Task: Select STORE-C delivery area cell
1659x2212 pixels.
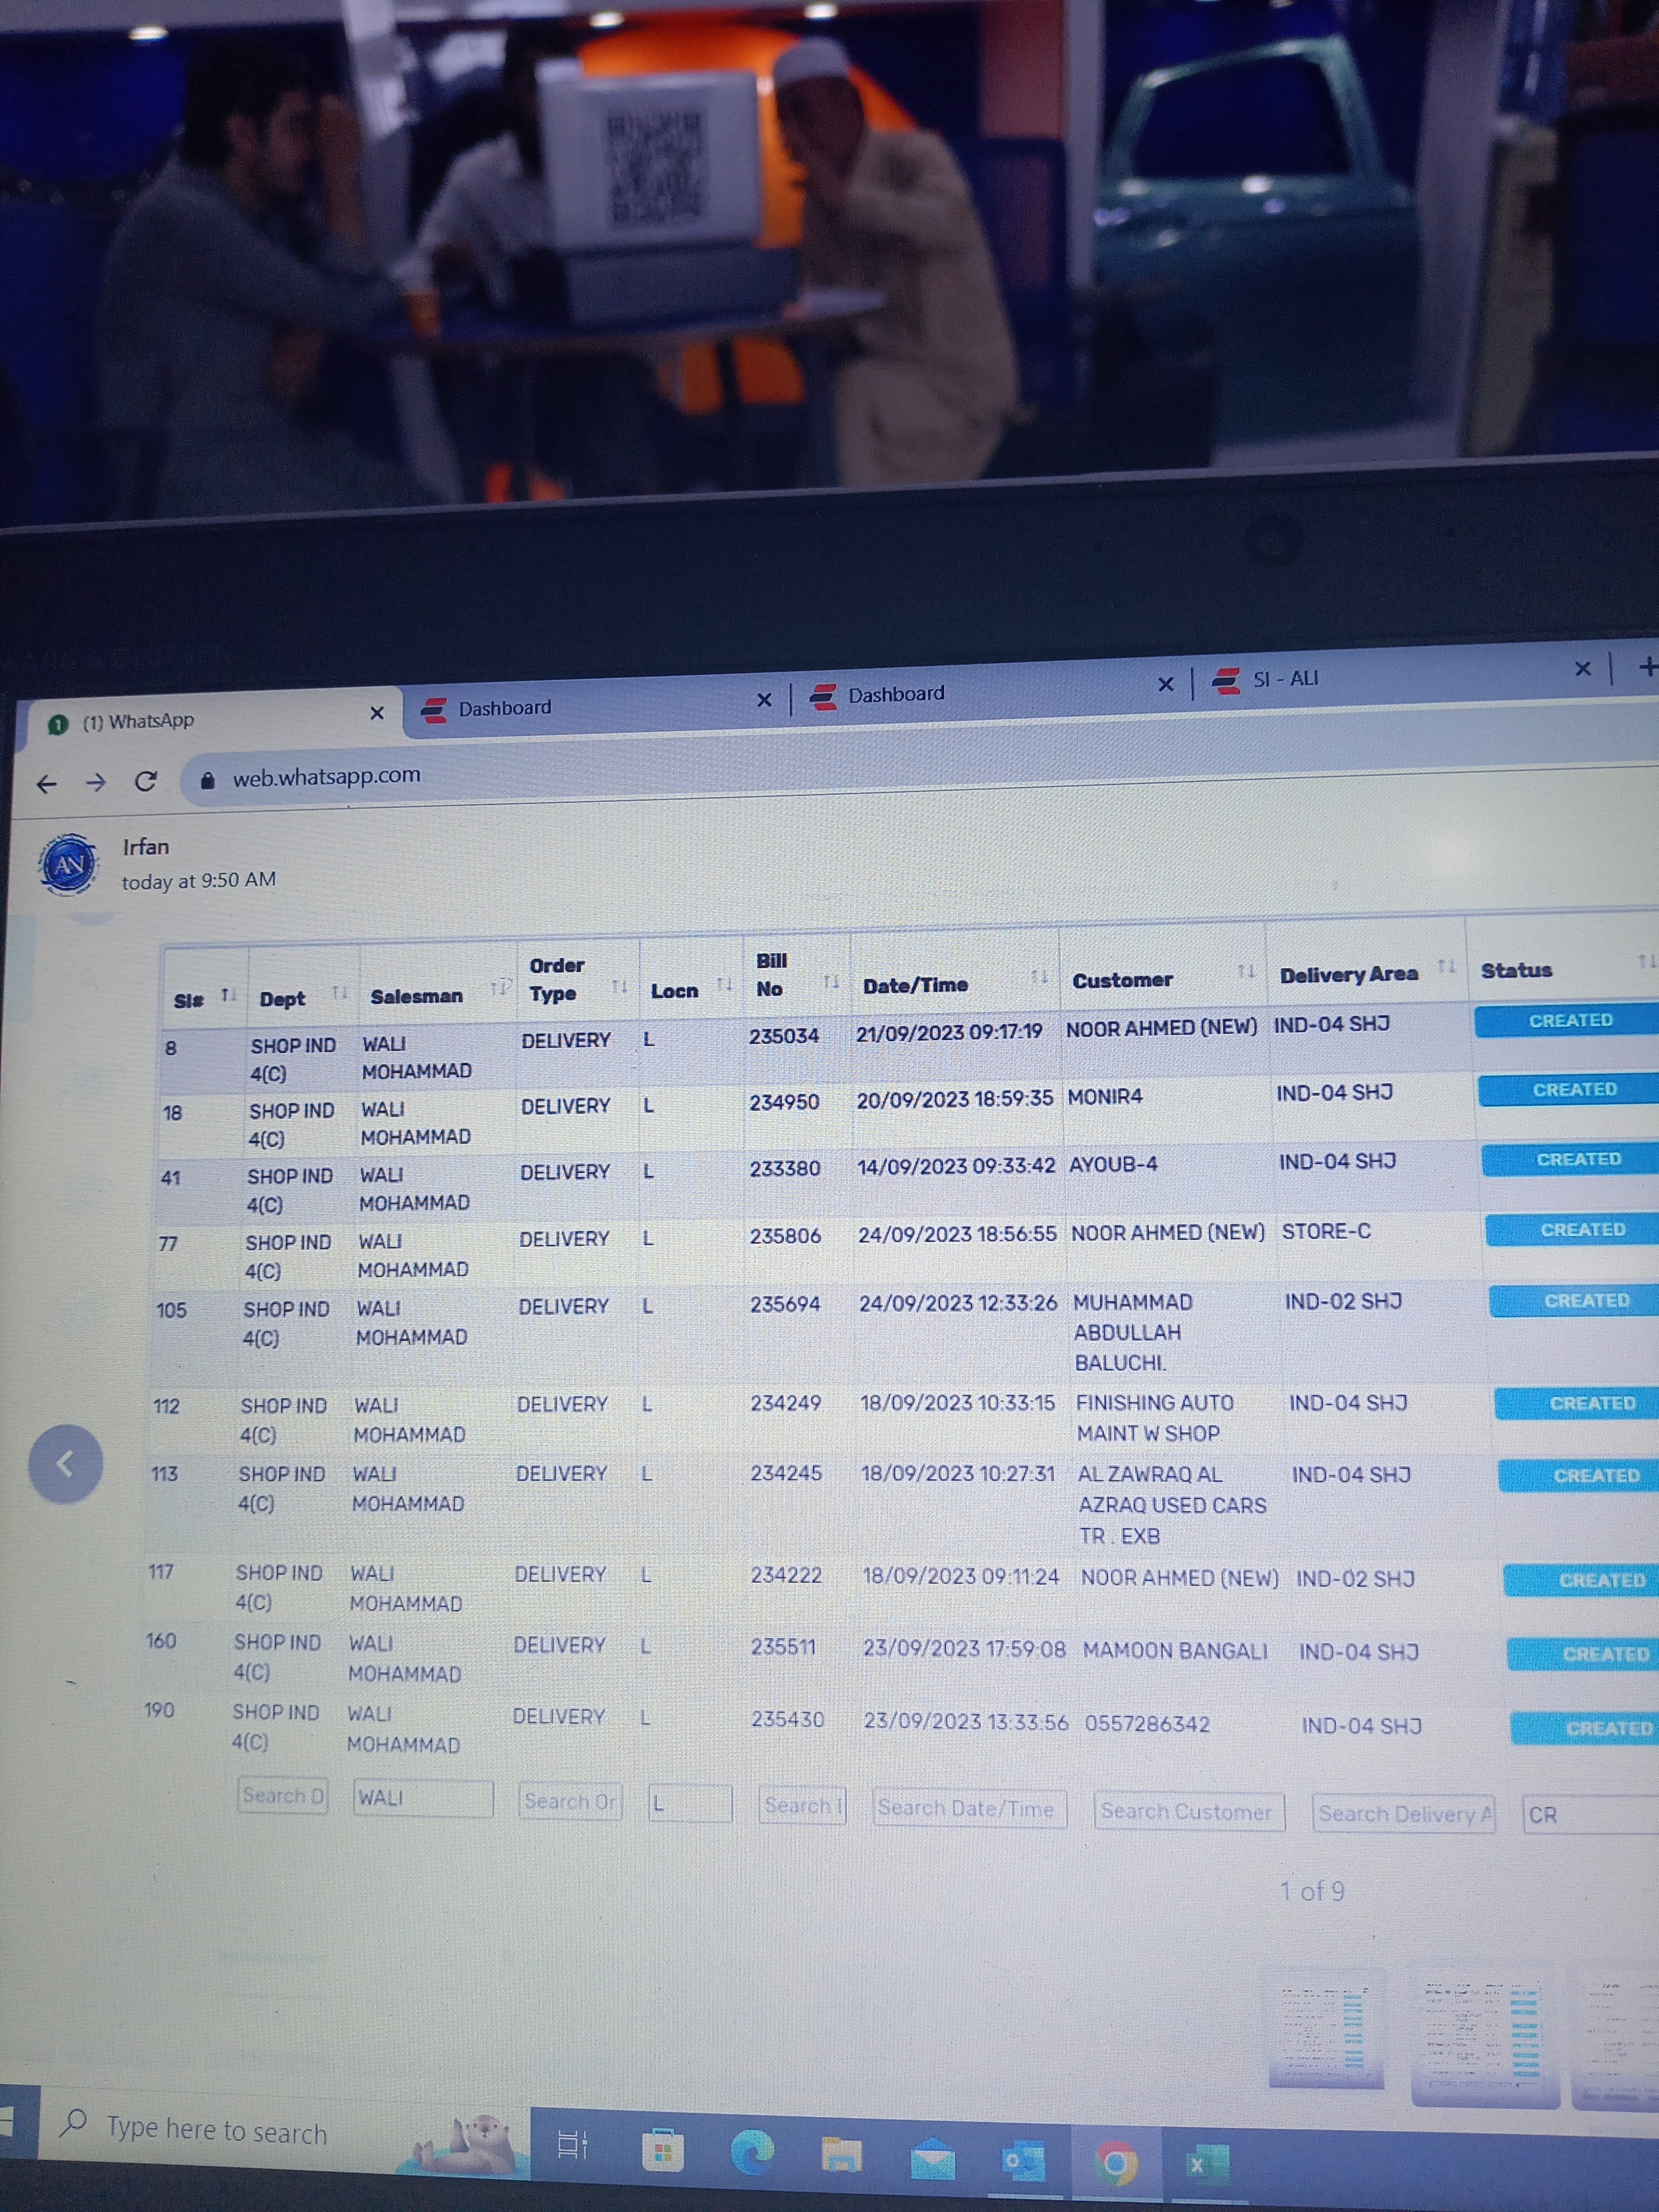Action: pos(1326,1232)
